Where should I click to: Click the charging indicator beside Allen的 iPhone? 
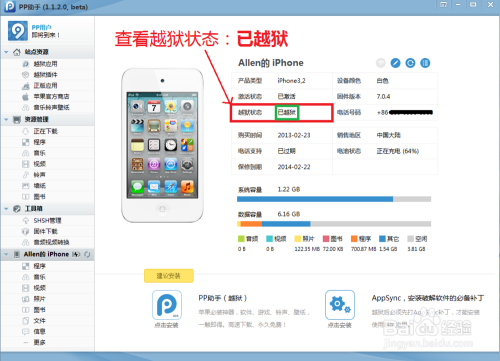(x=76, y=254)
